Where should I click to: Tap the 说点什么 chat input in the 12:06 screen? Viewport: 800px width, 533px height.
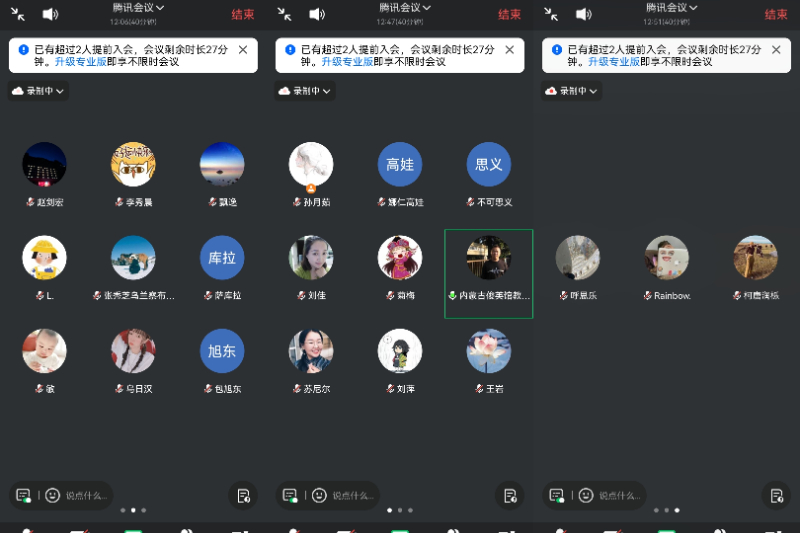(86, 495)
